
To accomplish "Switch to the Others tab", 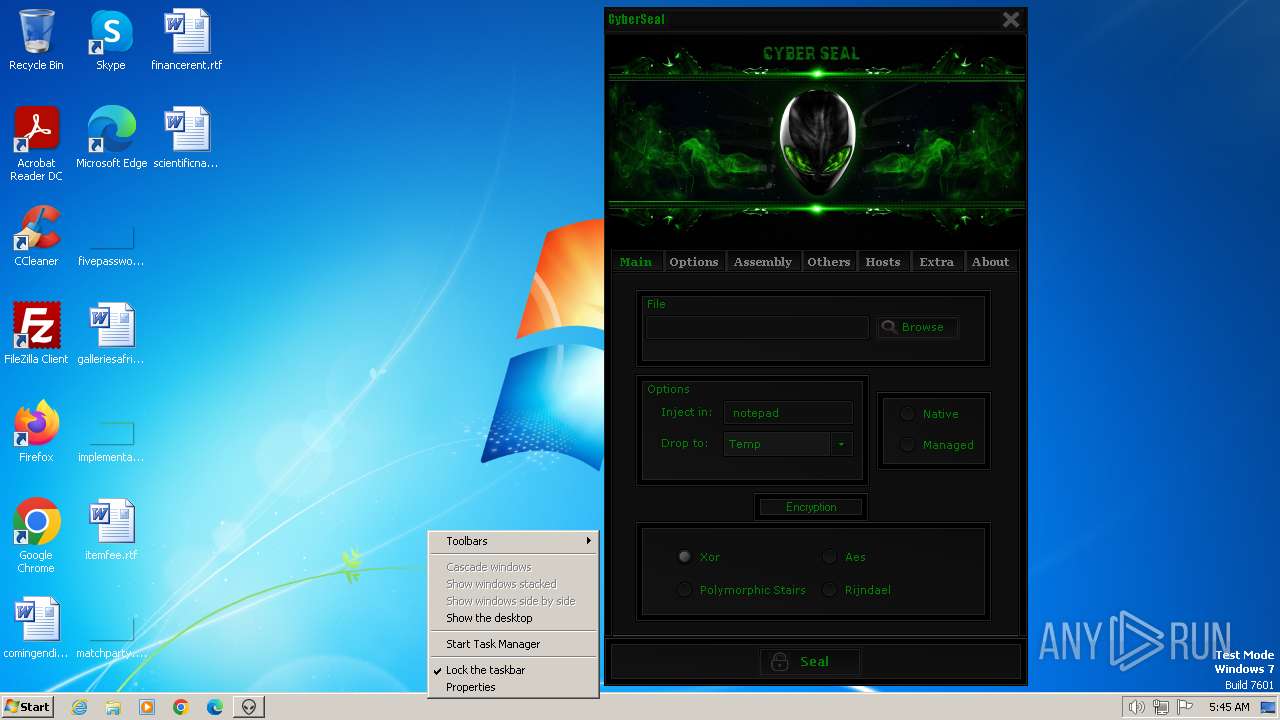I will coord(829,262).
